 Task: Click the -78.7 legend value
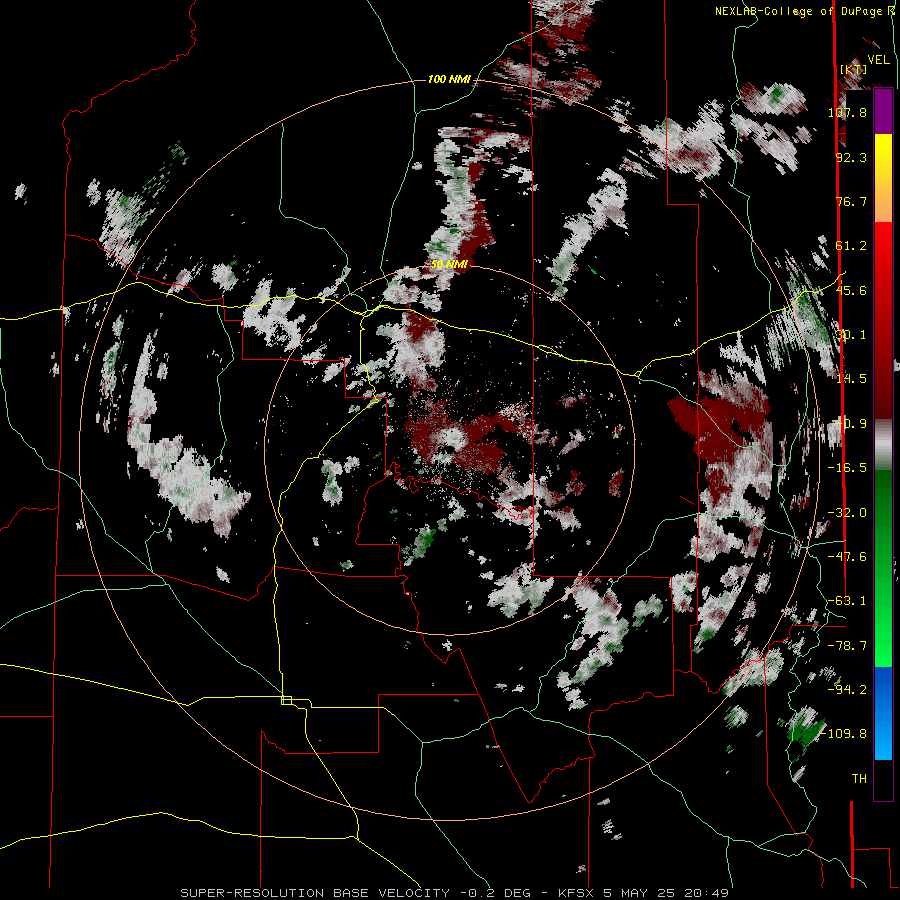847,646
